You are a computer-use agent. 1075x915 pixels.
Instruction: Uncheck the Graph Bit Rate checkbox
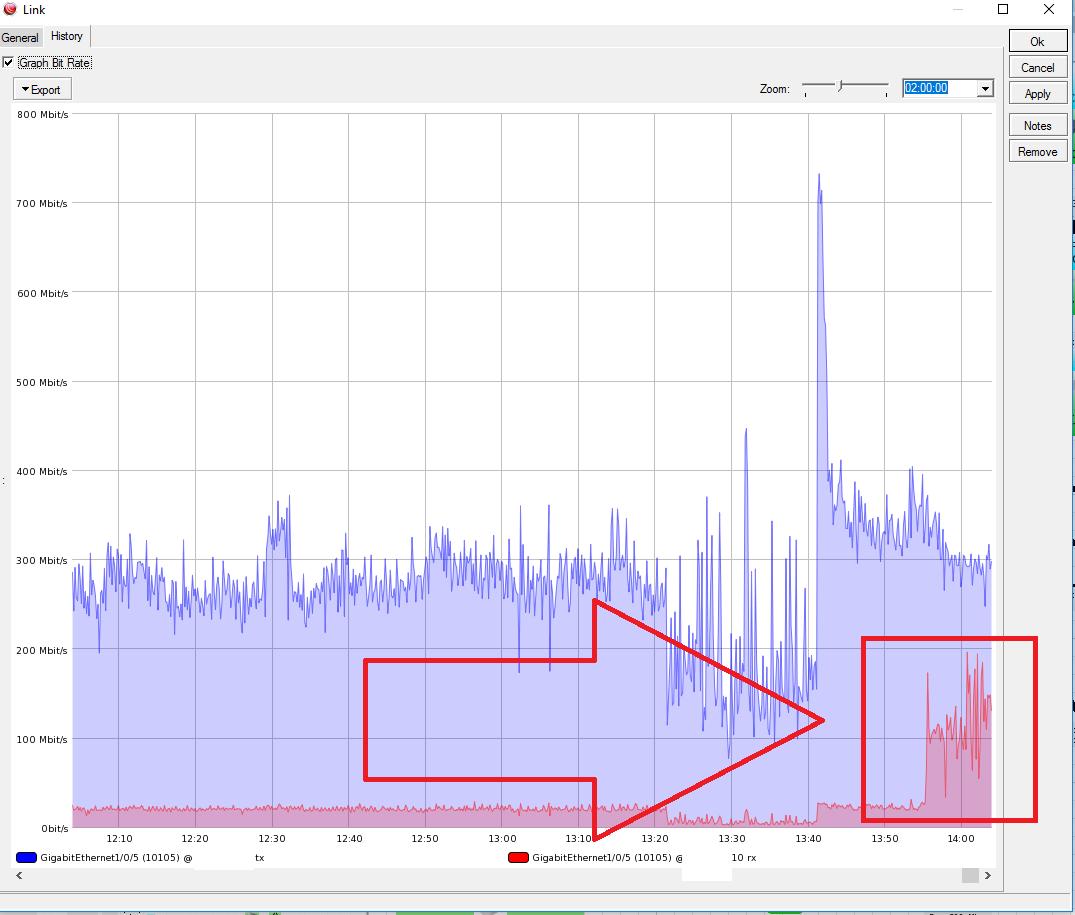(x=8, y=62)
